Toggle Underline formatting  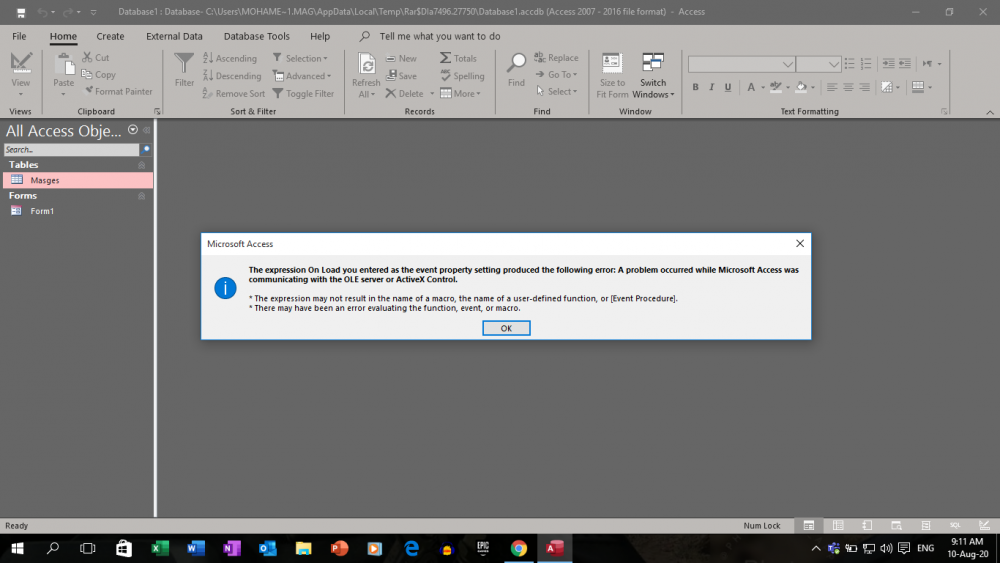click(x=728, y=87)
